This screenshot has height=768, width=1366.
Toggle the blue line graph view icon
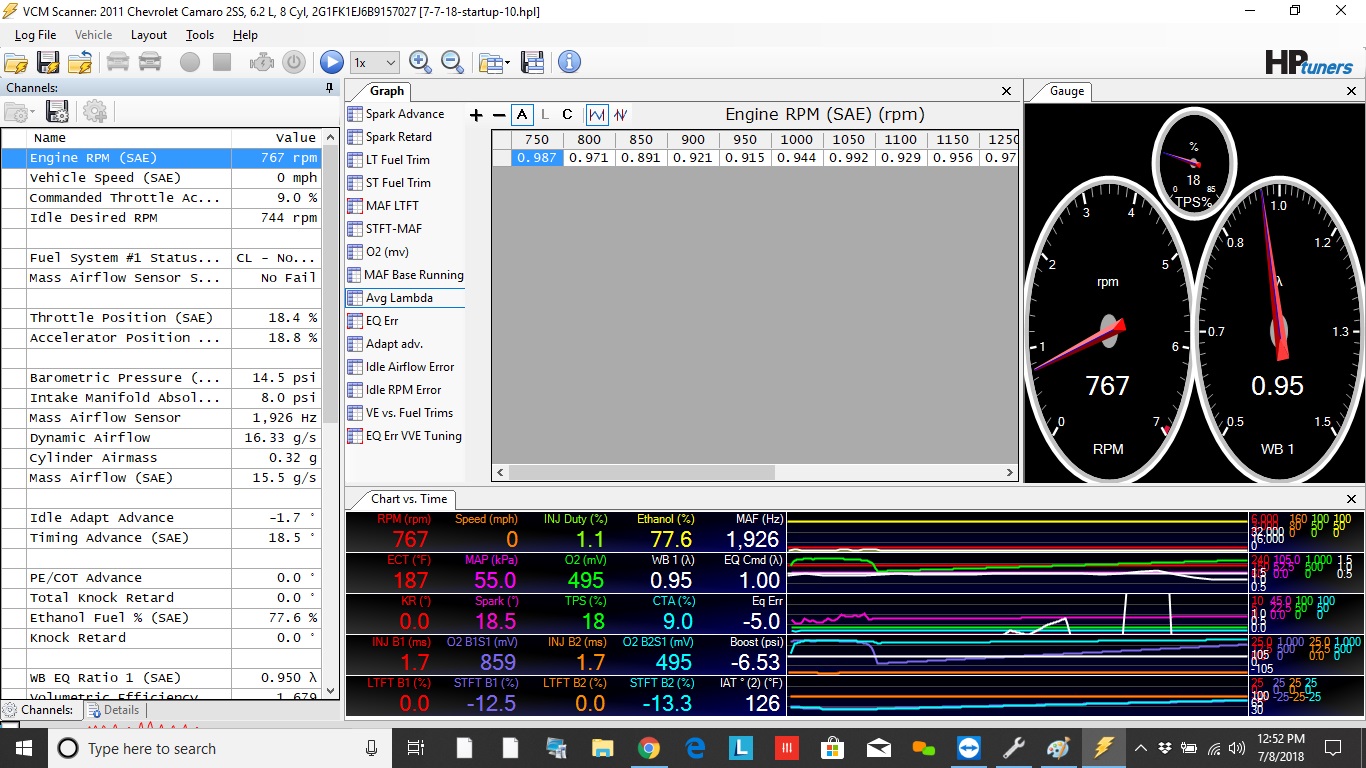pyautogui.click(x=596, y=115)
